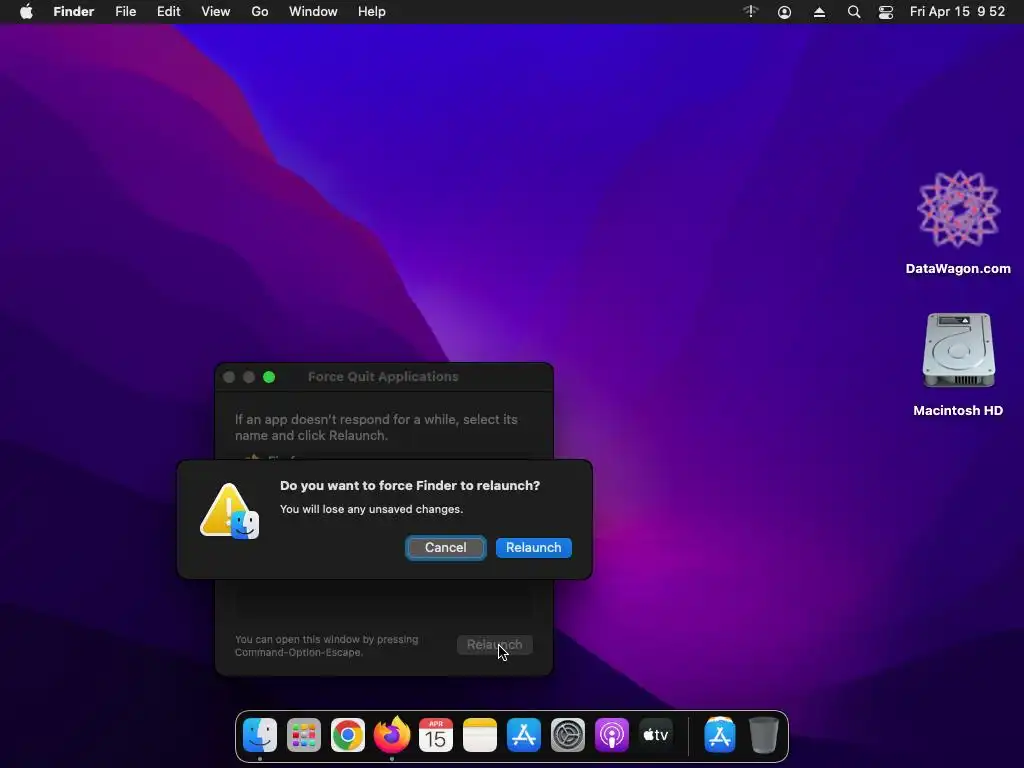Open the Trash in the Dock
Image resolution: width=1024 pixels, height=768 pixels.
click(x=763, y=735)
